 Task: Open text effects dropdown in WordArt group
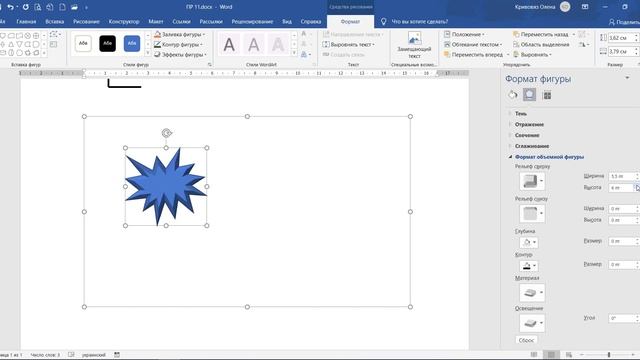tap(306, 54)
